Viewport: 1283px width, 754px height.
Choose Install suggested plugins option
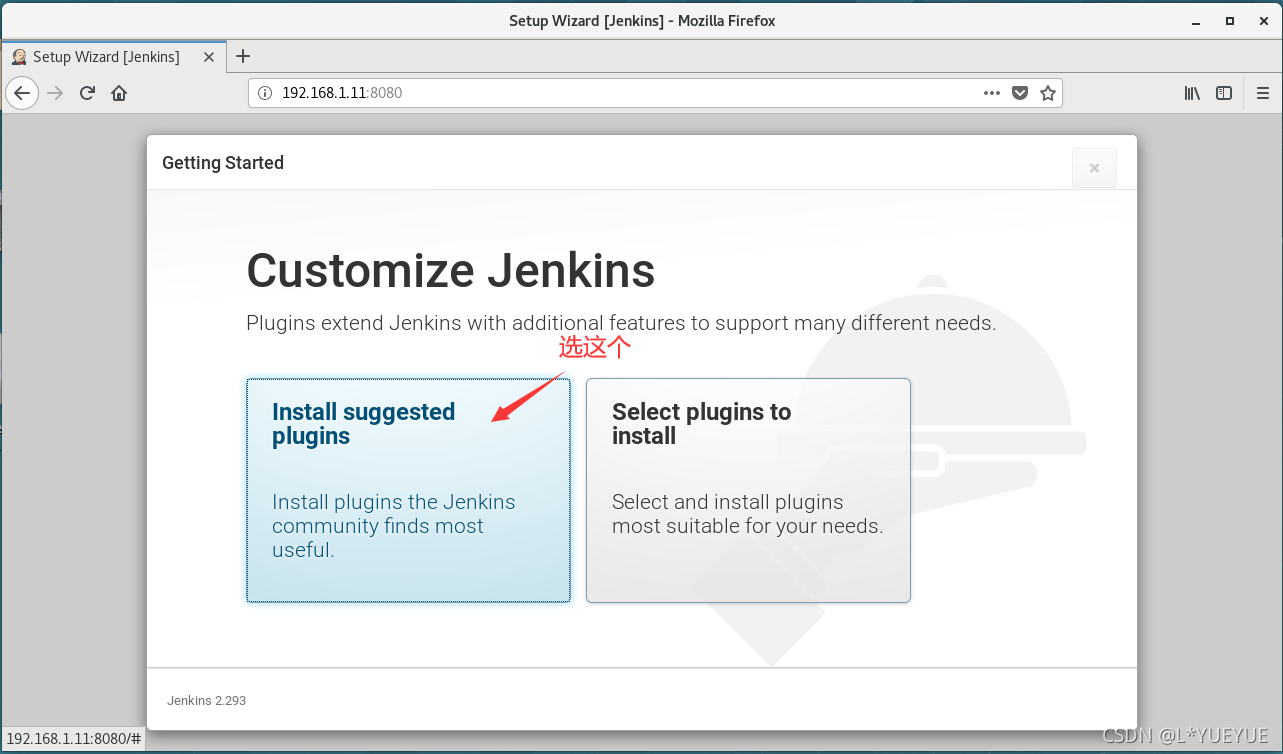[408, 490]
